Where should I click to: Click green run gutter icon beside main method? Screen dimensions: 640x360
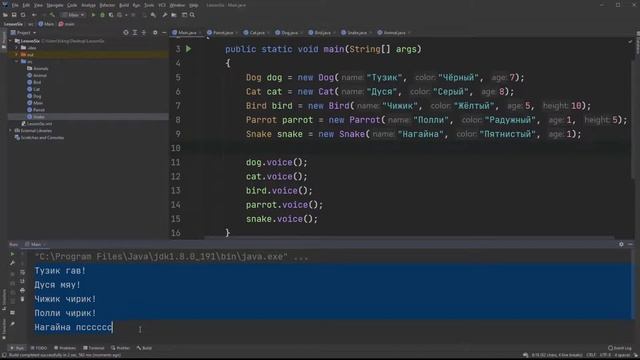pos(189,49)
